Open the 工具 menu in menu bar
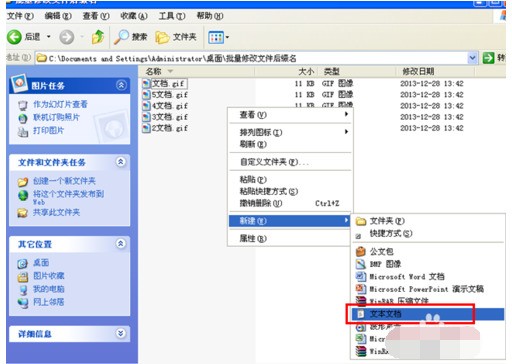Screen dimensions: 512x364 point(172,16)
